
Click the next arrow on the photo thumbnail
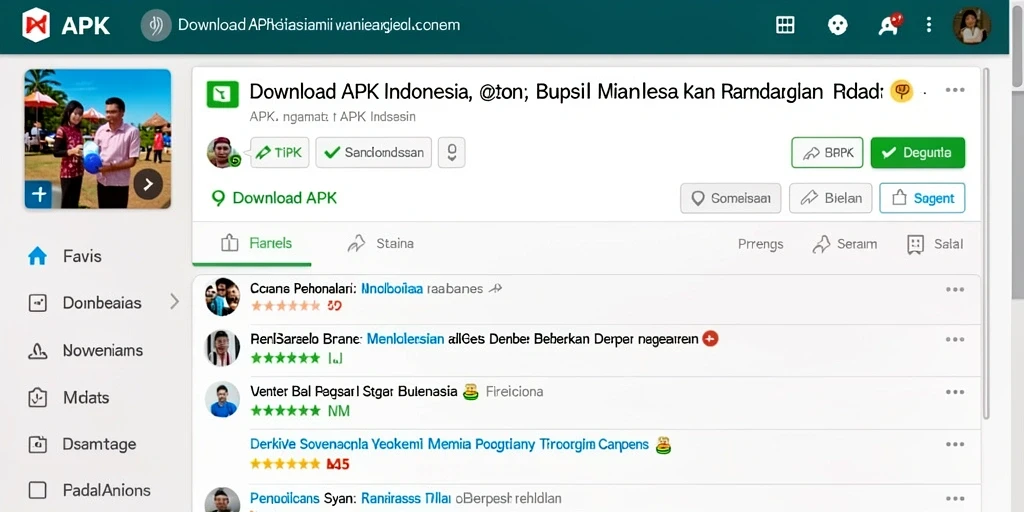click(x=148, y=185)
